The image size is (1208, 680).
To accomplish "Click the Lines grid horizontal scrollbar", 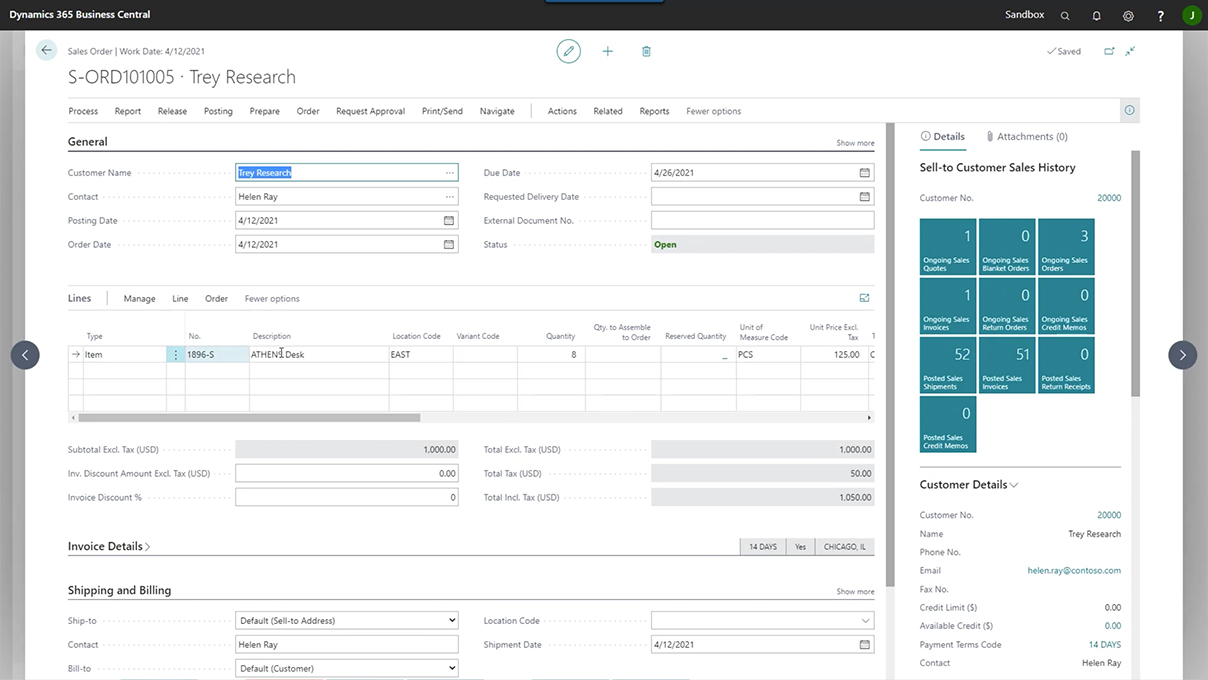I will pos(249,417).
